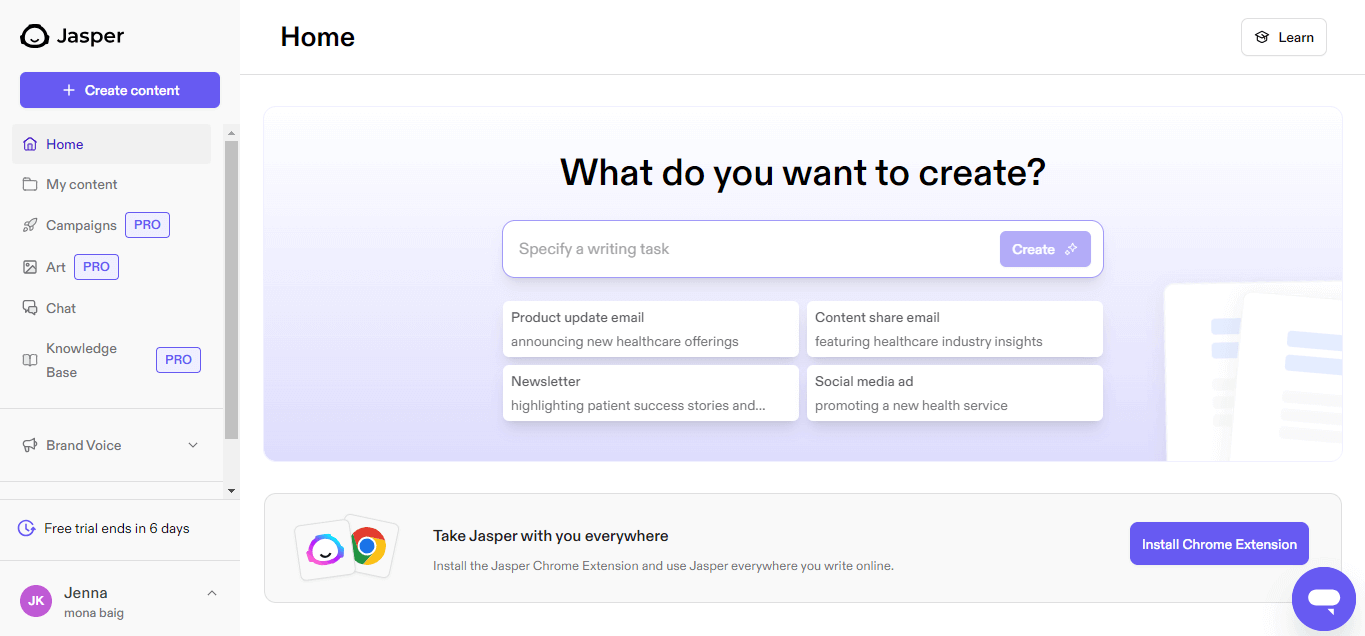Select the Newsletter suggestion card
Screen dimensions: 1365x636
coord(651,393)
